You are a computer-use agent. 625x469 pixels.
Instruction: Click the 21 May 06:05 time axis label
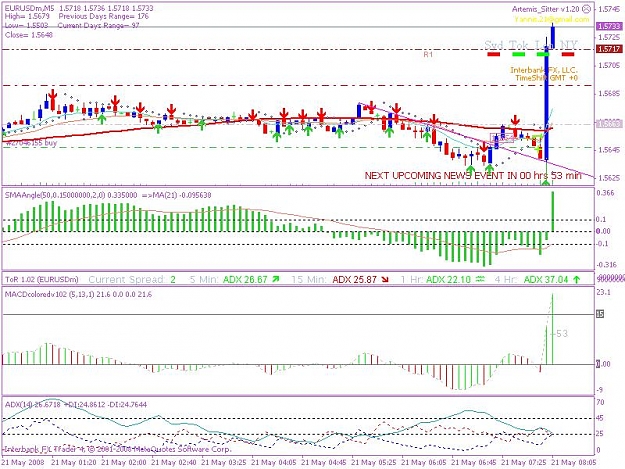coord(424,463)
